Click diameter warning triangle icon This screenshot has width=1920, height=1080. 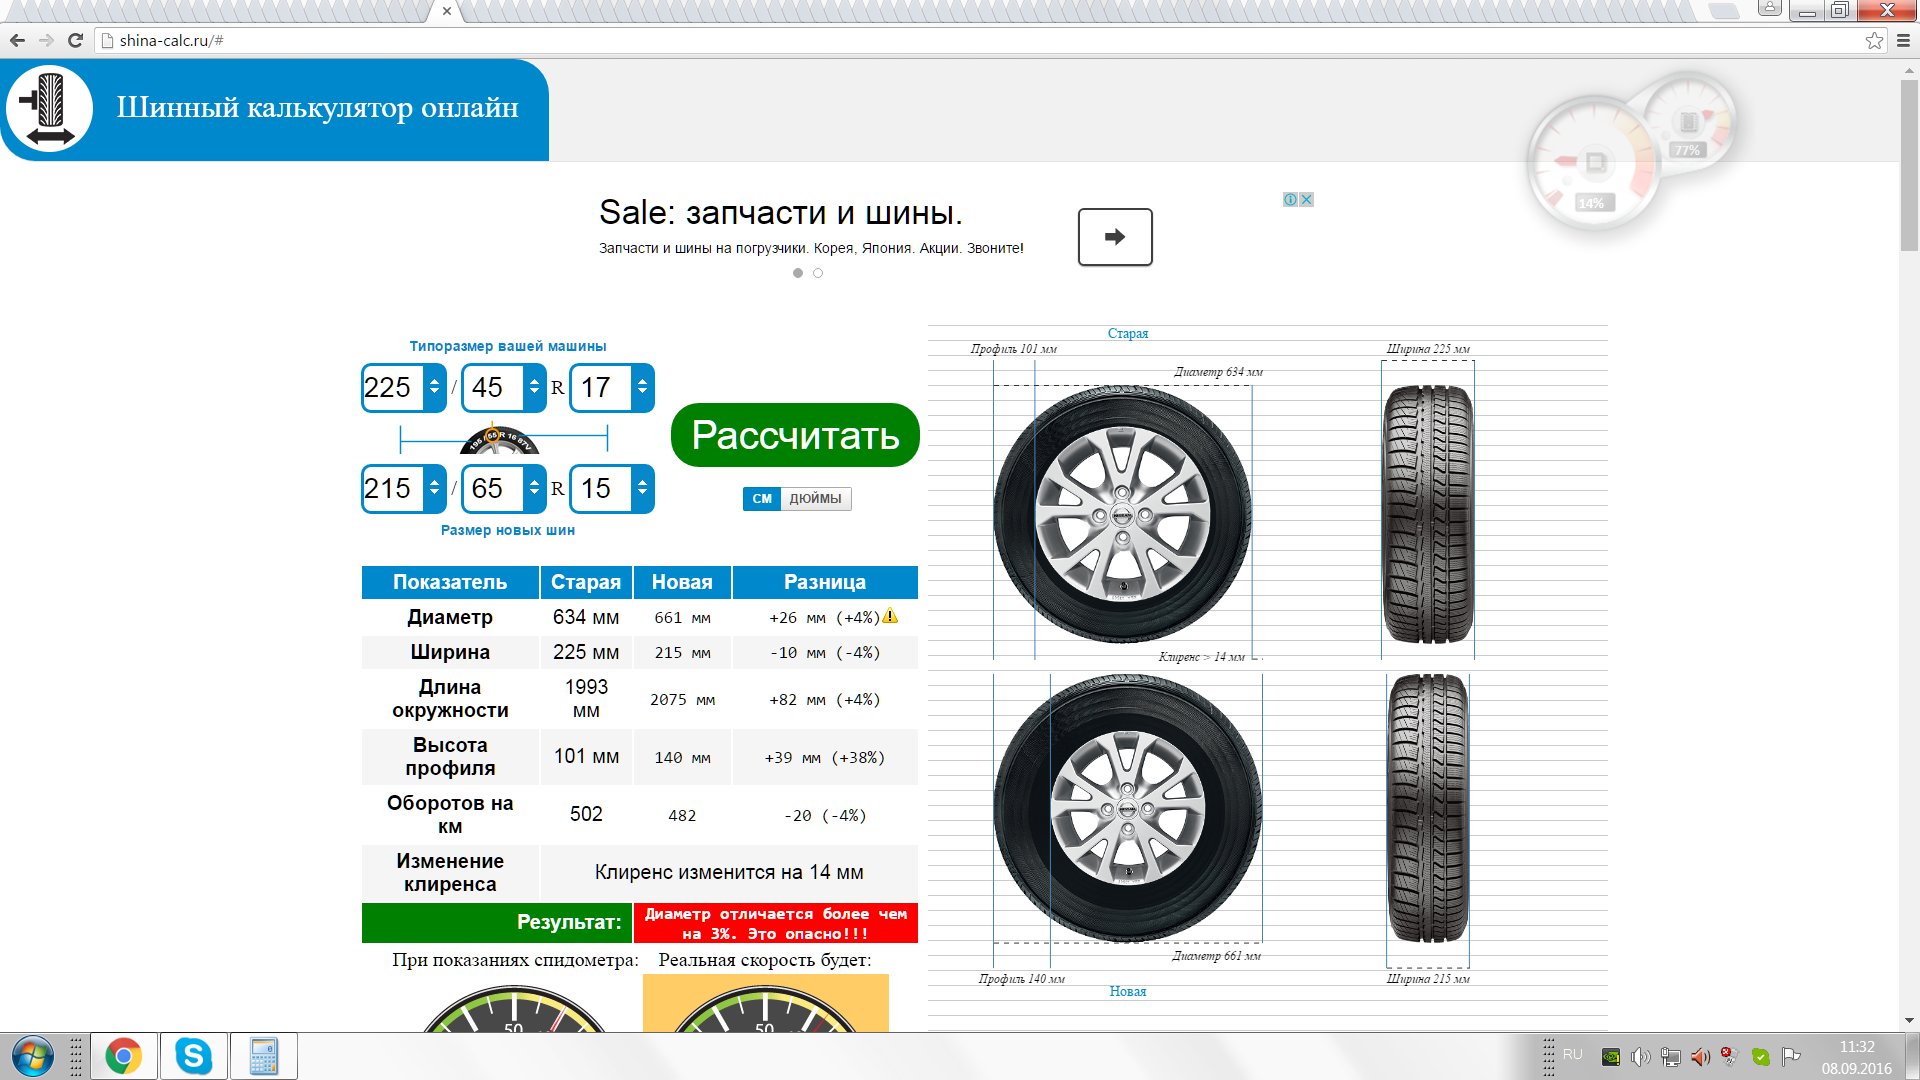coord(890,616)
